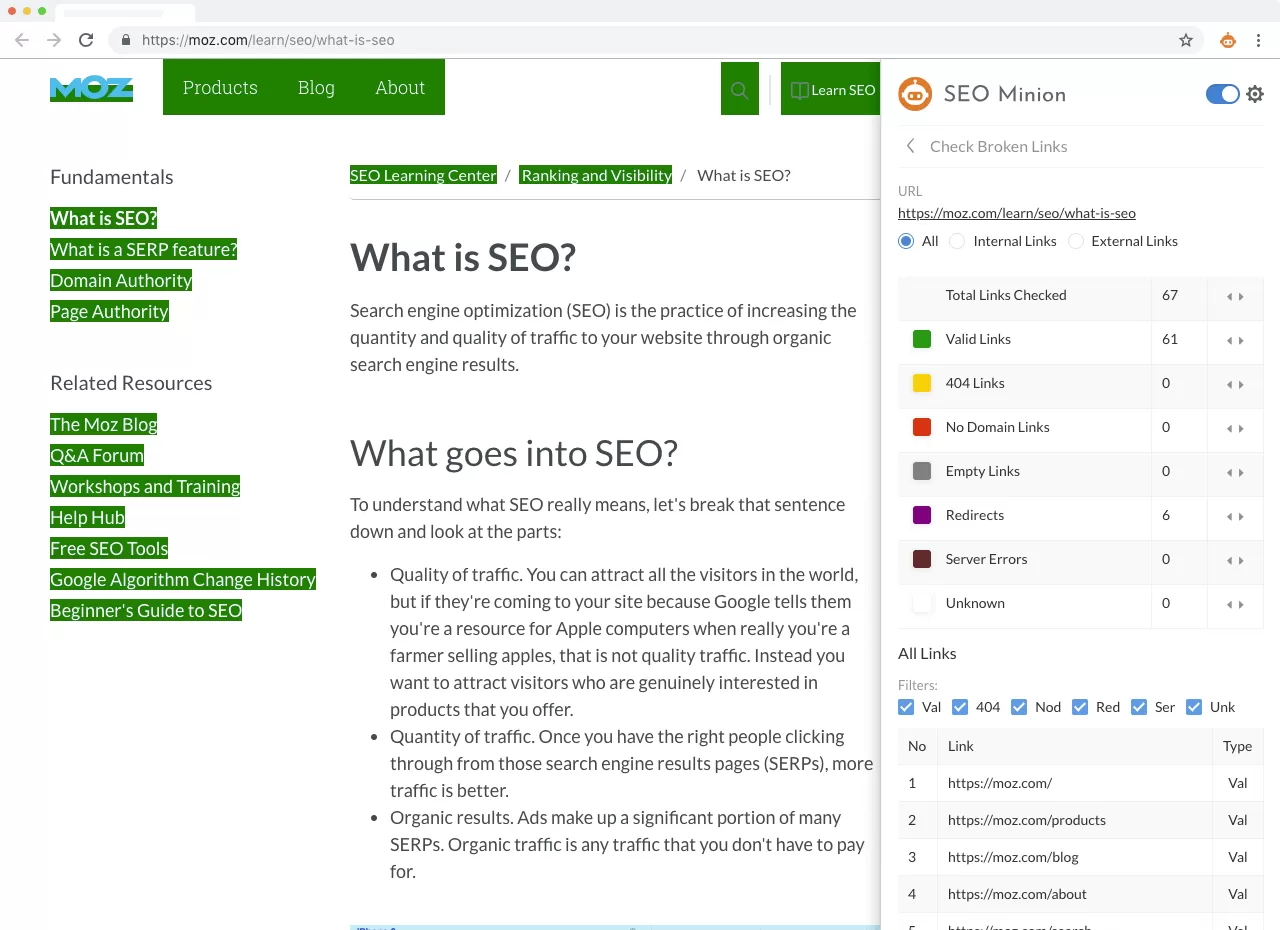Uncheck the Val filter checkbox
Screen dimensions: 1280x930
tap(906, 707)
